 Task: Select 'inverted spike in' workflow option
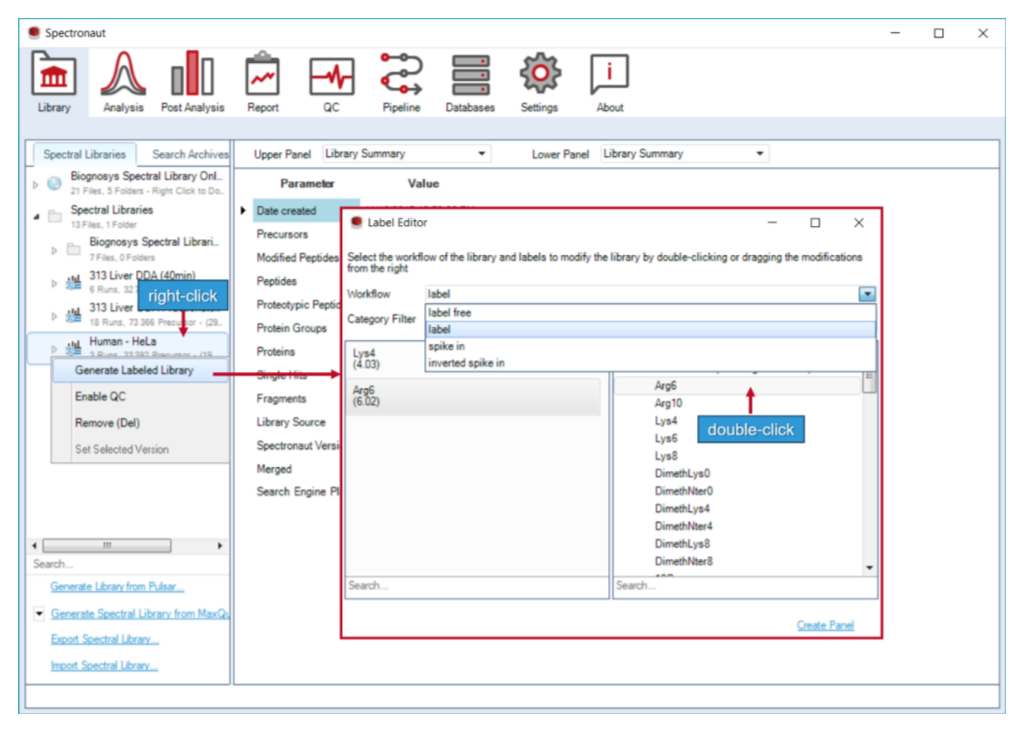click(x=650, y=363)
